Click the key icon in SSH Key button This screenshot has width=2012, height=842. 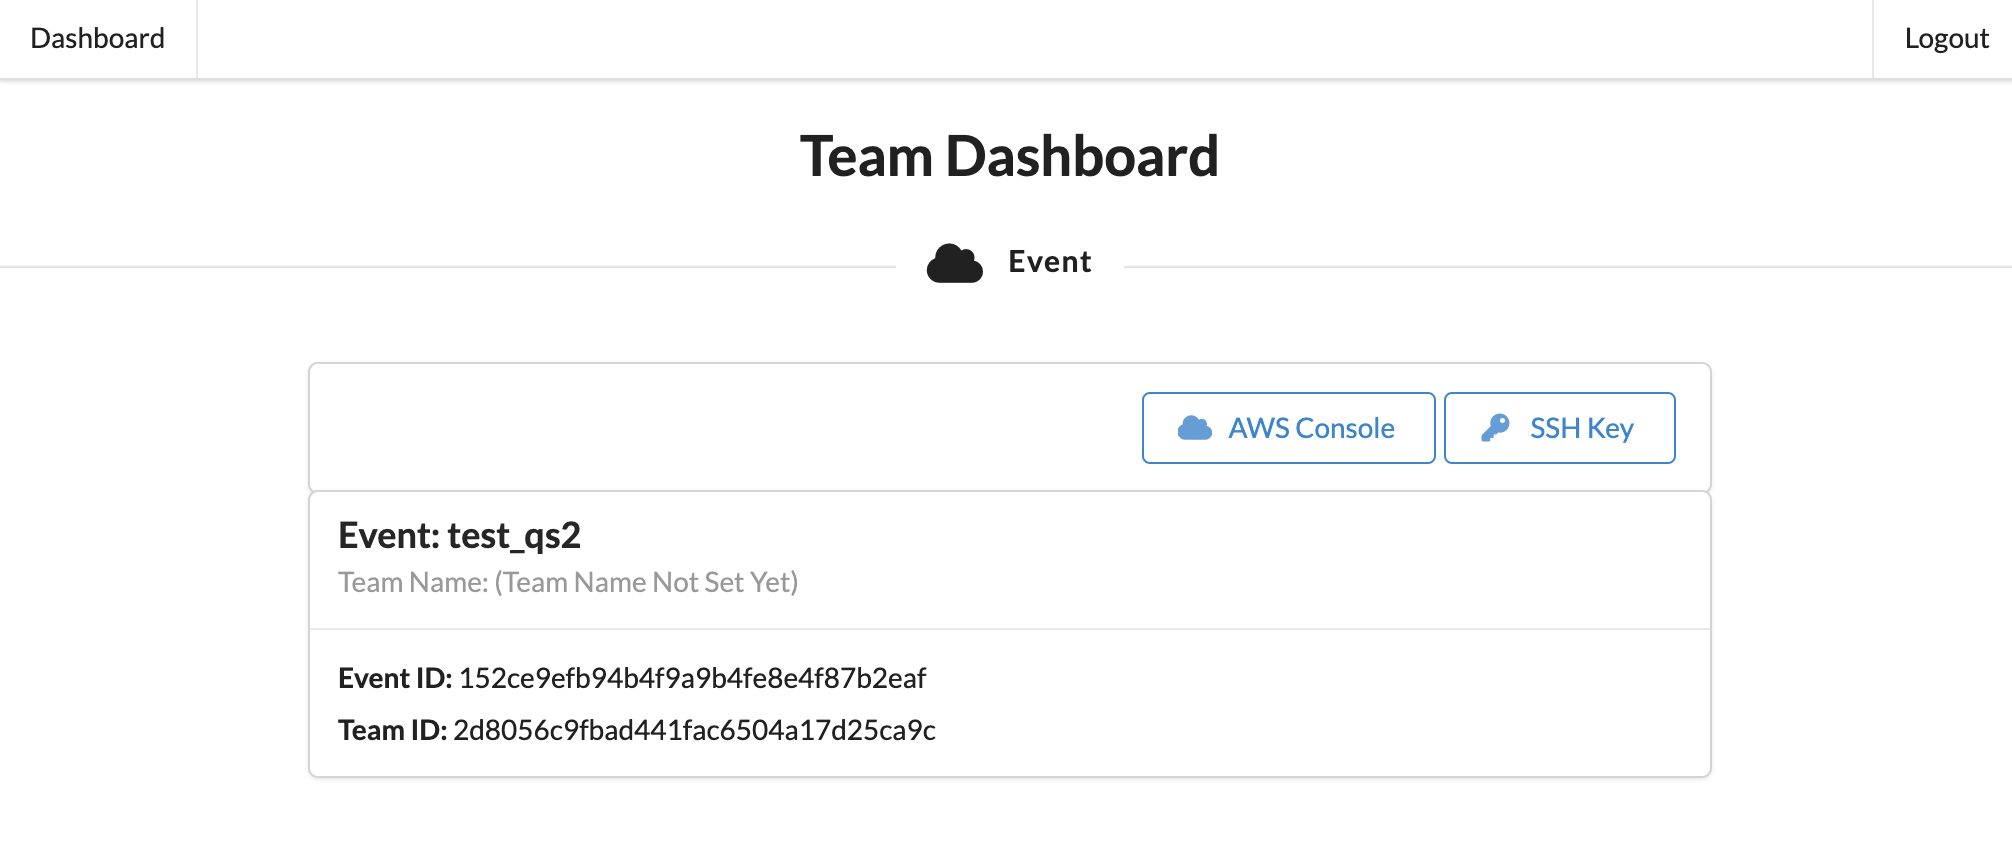coord(1495,428)
